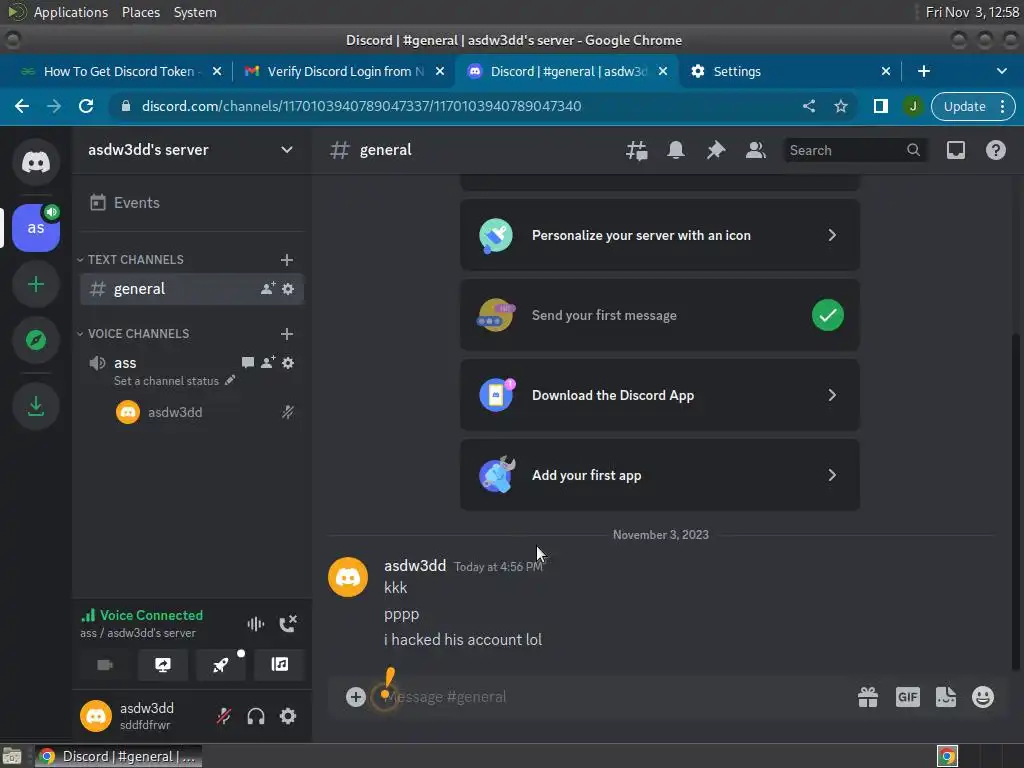Attach file with plus button
This screenshot has width=1024, height=768.
point(356,697)
